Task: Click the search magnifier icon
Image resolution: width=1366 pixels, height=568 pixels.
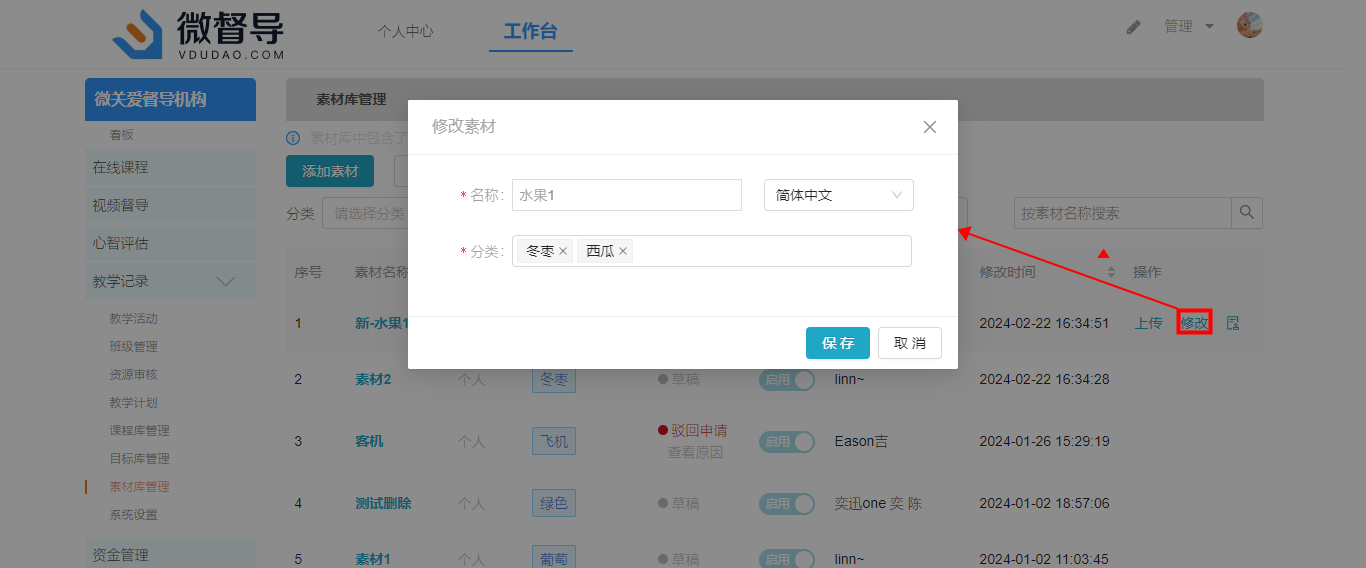Action: tap(1246, 213)
